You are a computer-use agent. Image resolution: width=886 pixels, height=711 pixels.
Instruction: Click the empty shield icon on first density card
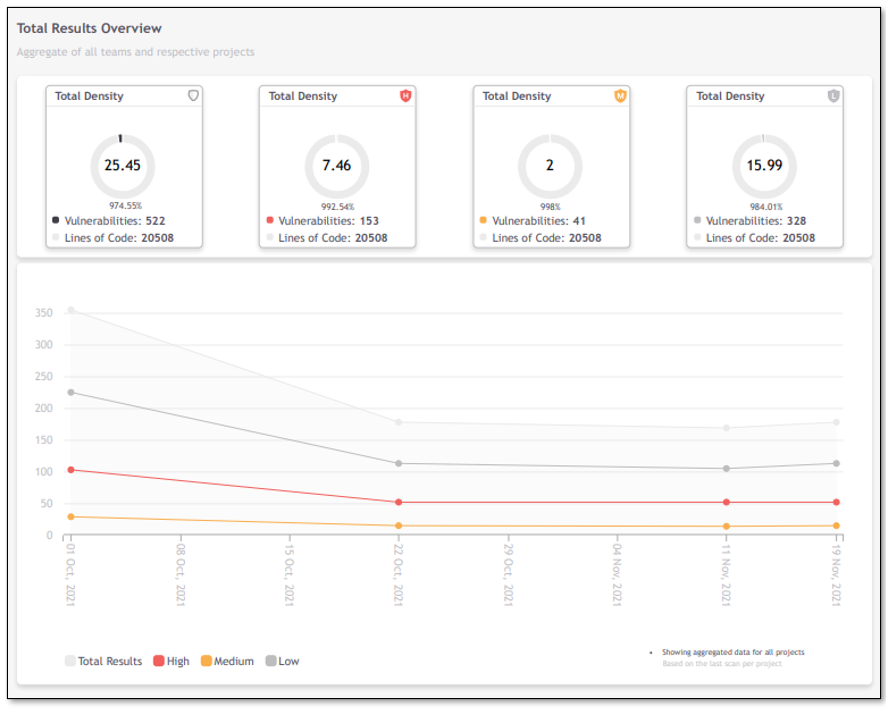pos(193,96)
